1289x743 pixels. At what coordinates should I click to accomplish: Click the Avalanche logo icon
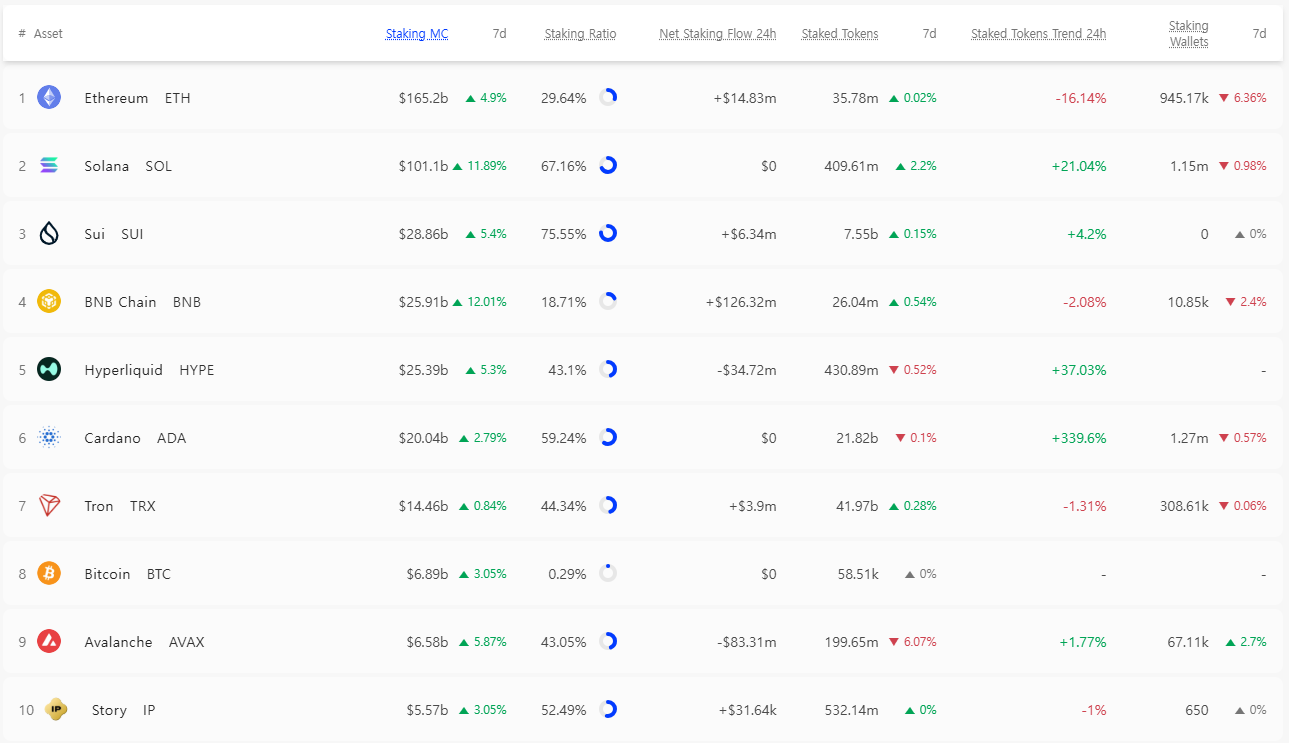(x=49, y=641)
